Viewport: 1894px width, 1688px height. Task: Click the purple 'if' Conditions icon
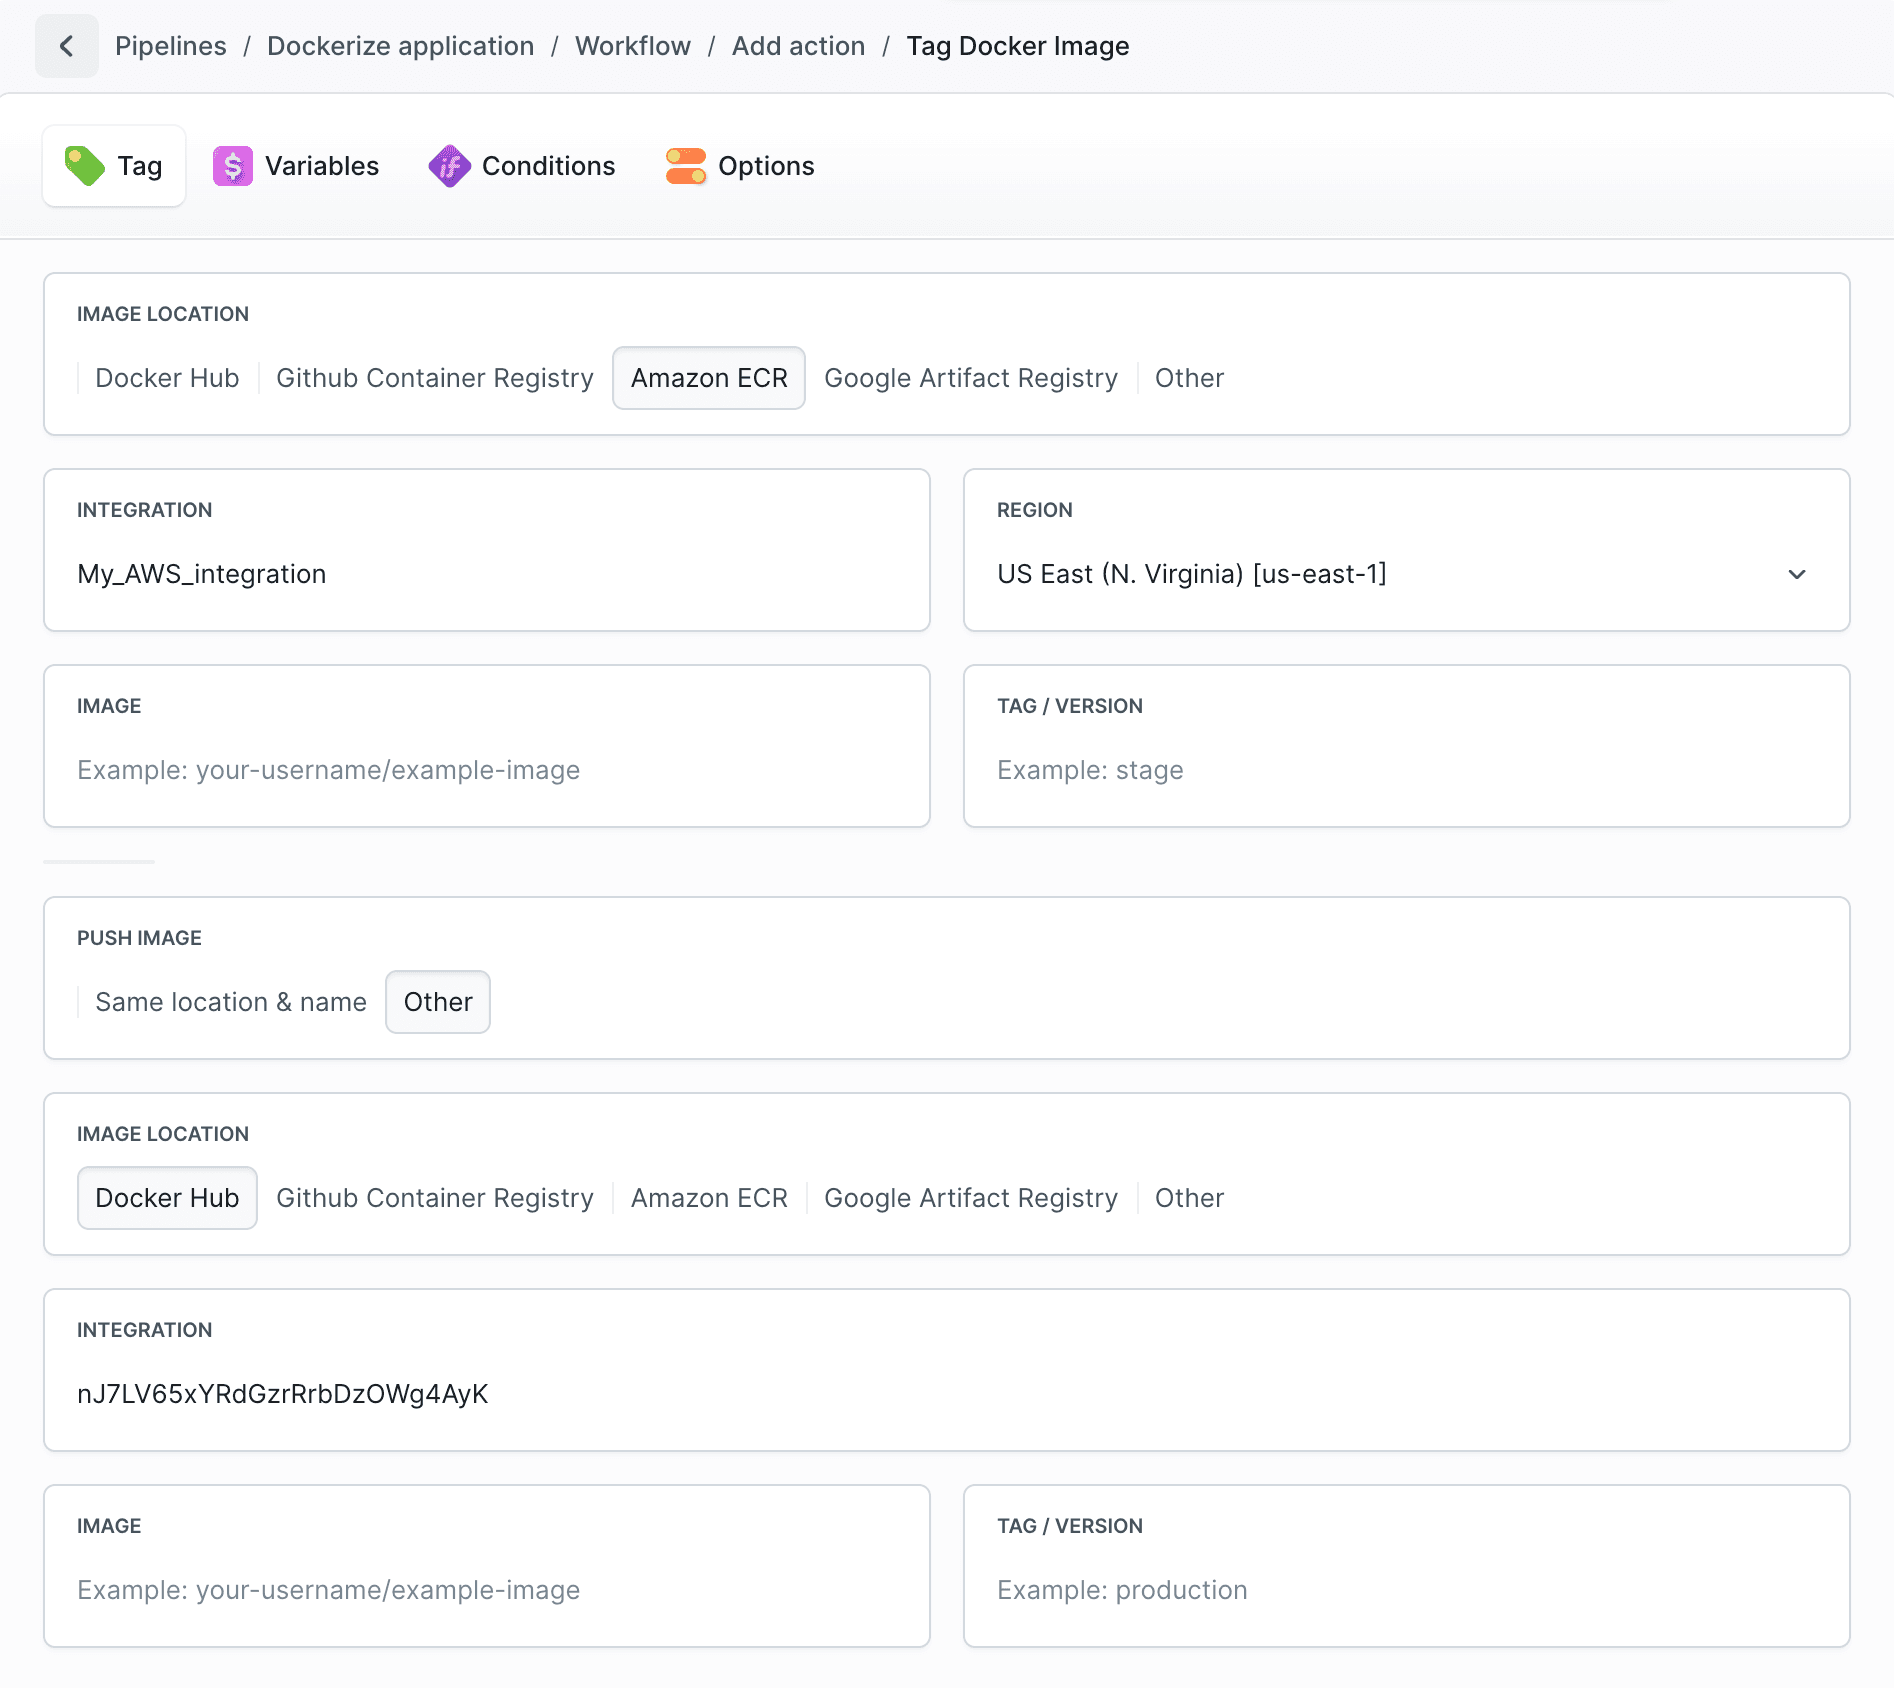click(448, 165)
